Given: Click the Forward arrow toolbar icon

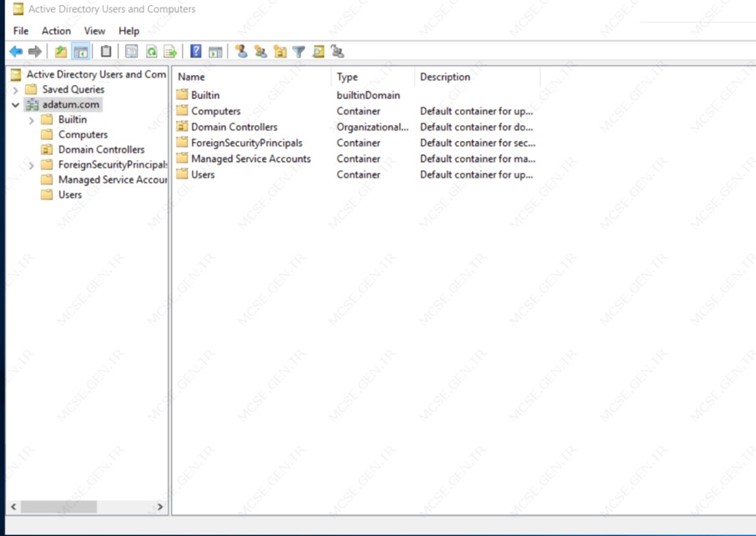Looking at the screenshot, I should point(35,51).
